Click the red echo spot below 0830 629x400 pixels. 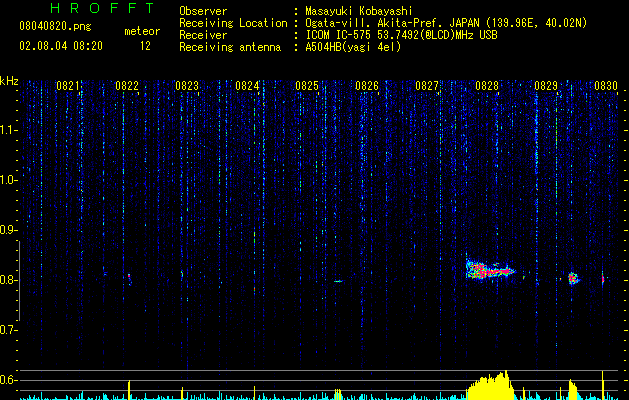603,278
